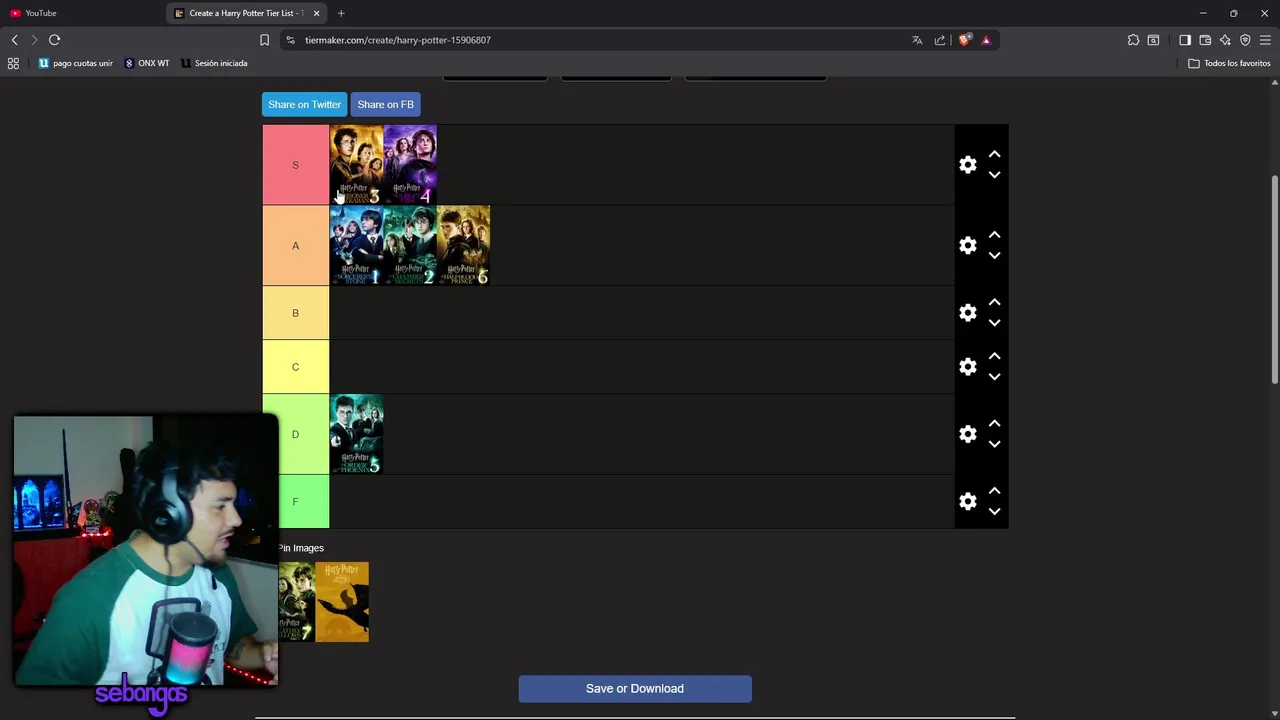The width and height of the screenshot is (1280, 720).
Task: Go forward to the next page
Action: tap(34, 40)
